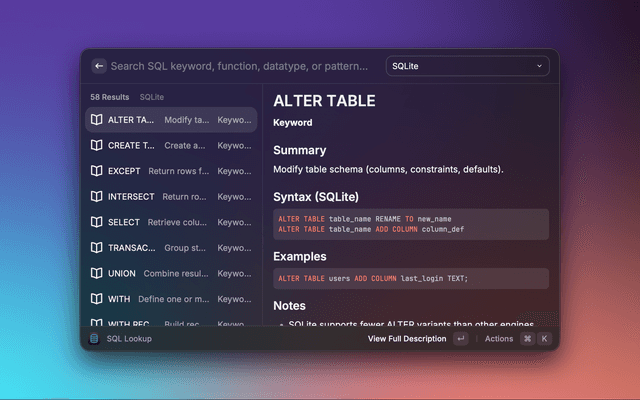Viewport: 640px width, 400px height.
Task: Open the SQLite dialect dropdown
Action: [x=467, y=66]
